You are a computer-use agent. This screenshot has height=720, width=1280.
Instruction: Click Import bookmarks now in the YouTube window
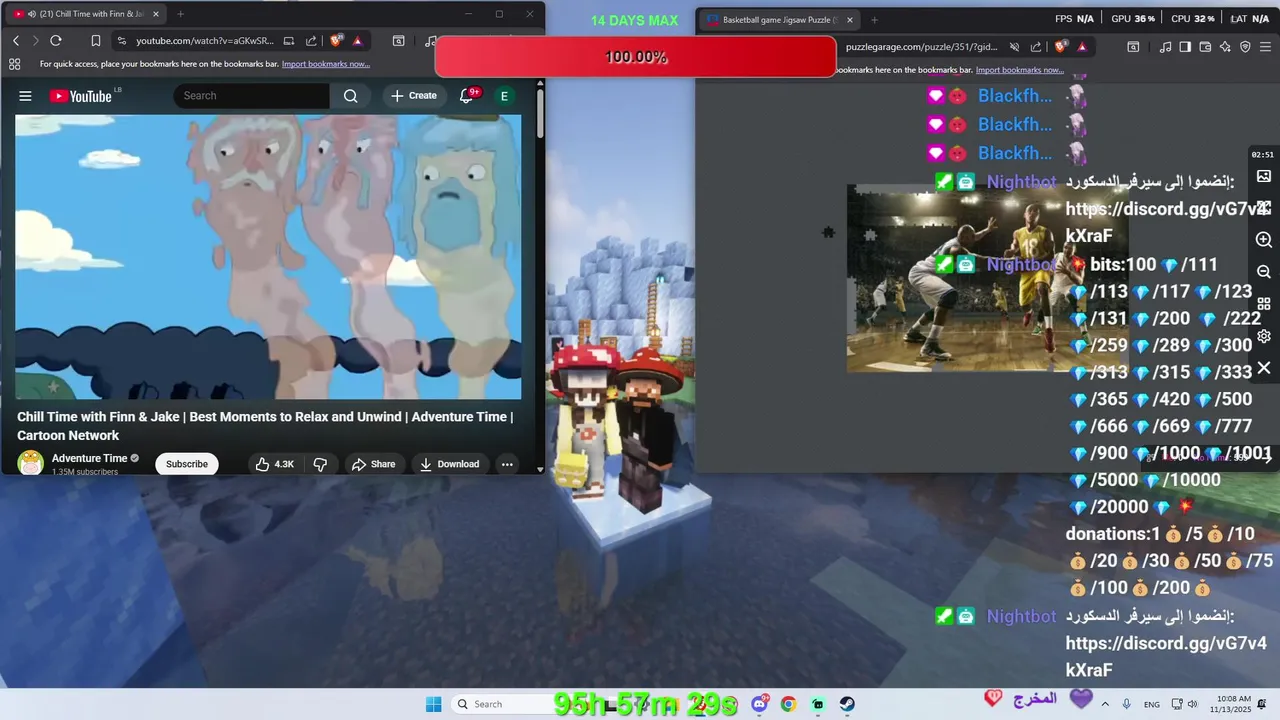click(x=325, y=64)
